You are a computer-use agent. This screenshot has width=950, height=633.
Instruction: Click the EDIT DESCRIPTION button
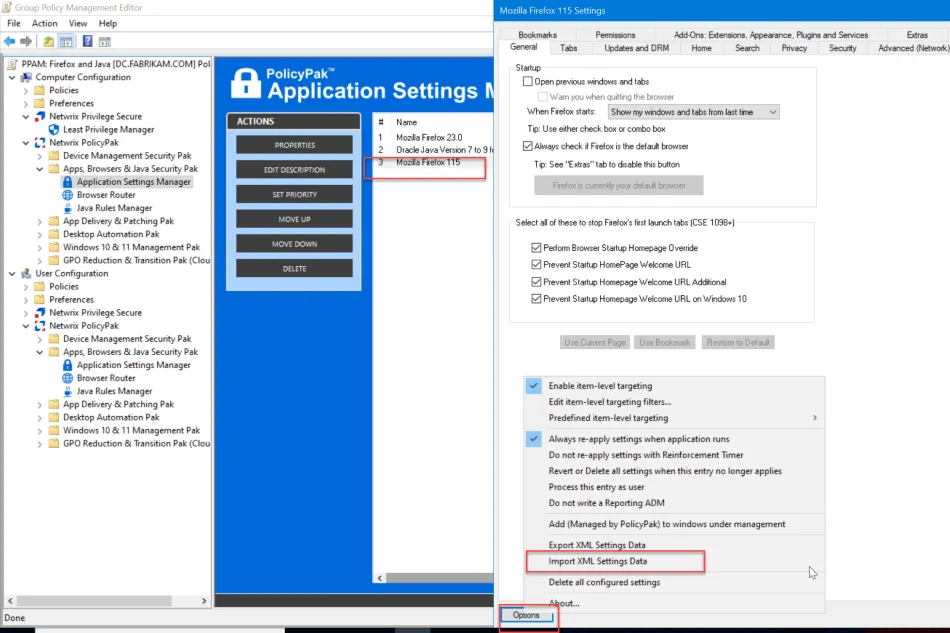tap(294, 170)
